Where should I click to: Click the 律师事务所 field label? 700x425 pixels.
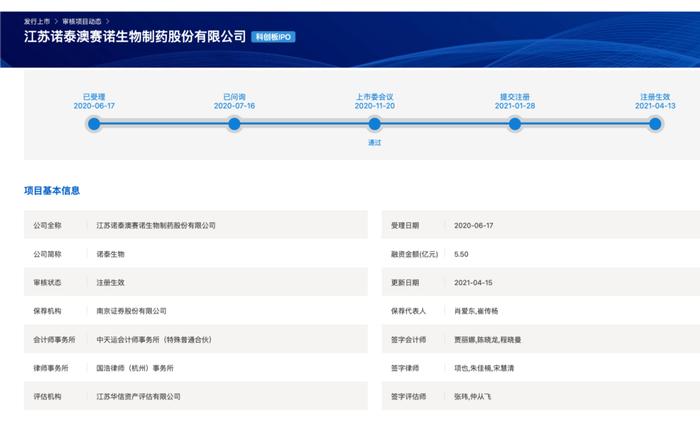(51, 368)
